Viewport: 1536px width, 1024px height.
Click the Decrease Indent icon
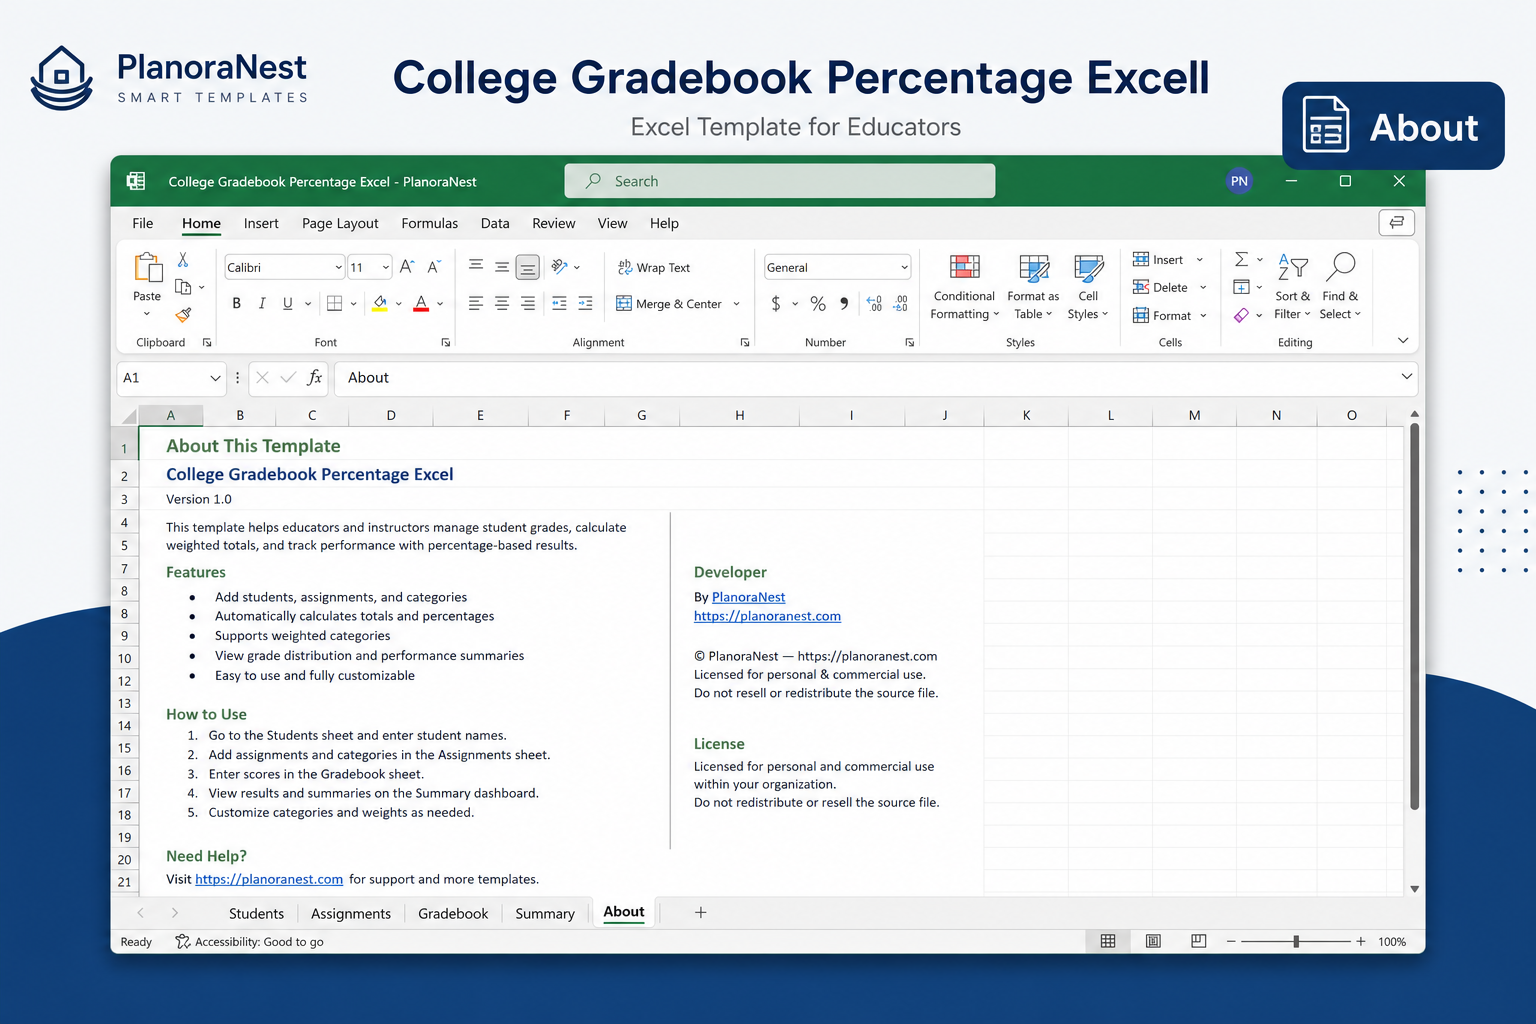coord(560,303)
